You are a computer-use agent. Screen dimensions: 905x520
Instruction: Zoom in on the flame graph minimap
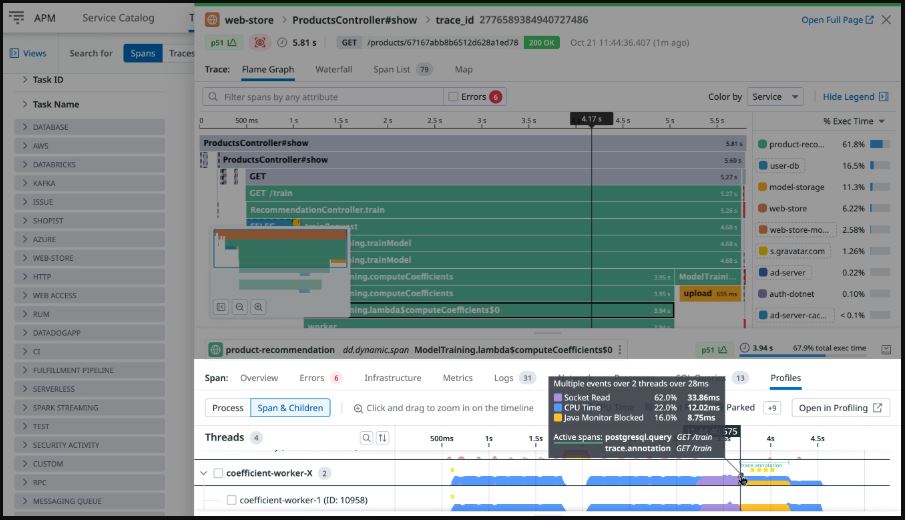click(258, 307)
